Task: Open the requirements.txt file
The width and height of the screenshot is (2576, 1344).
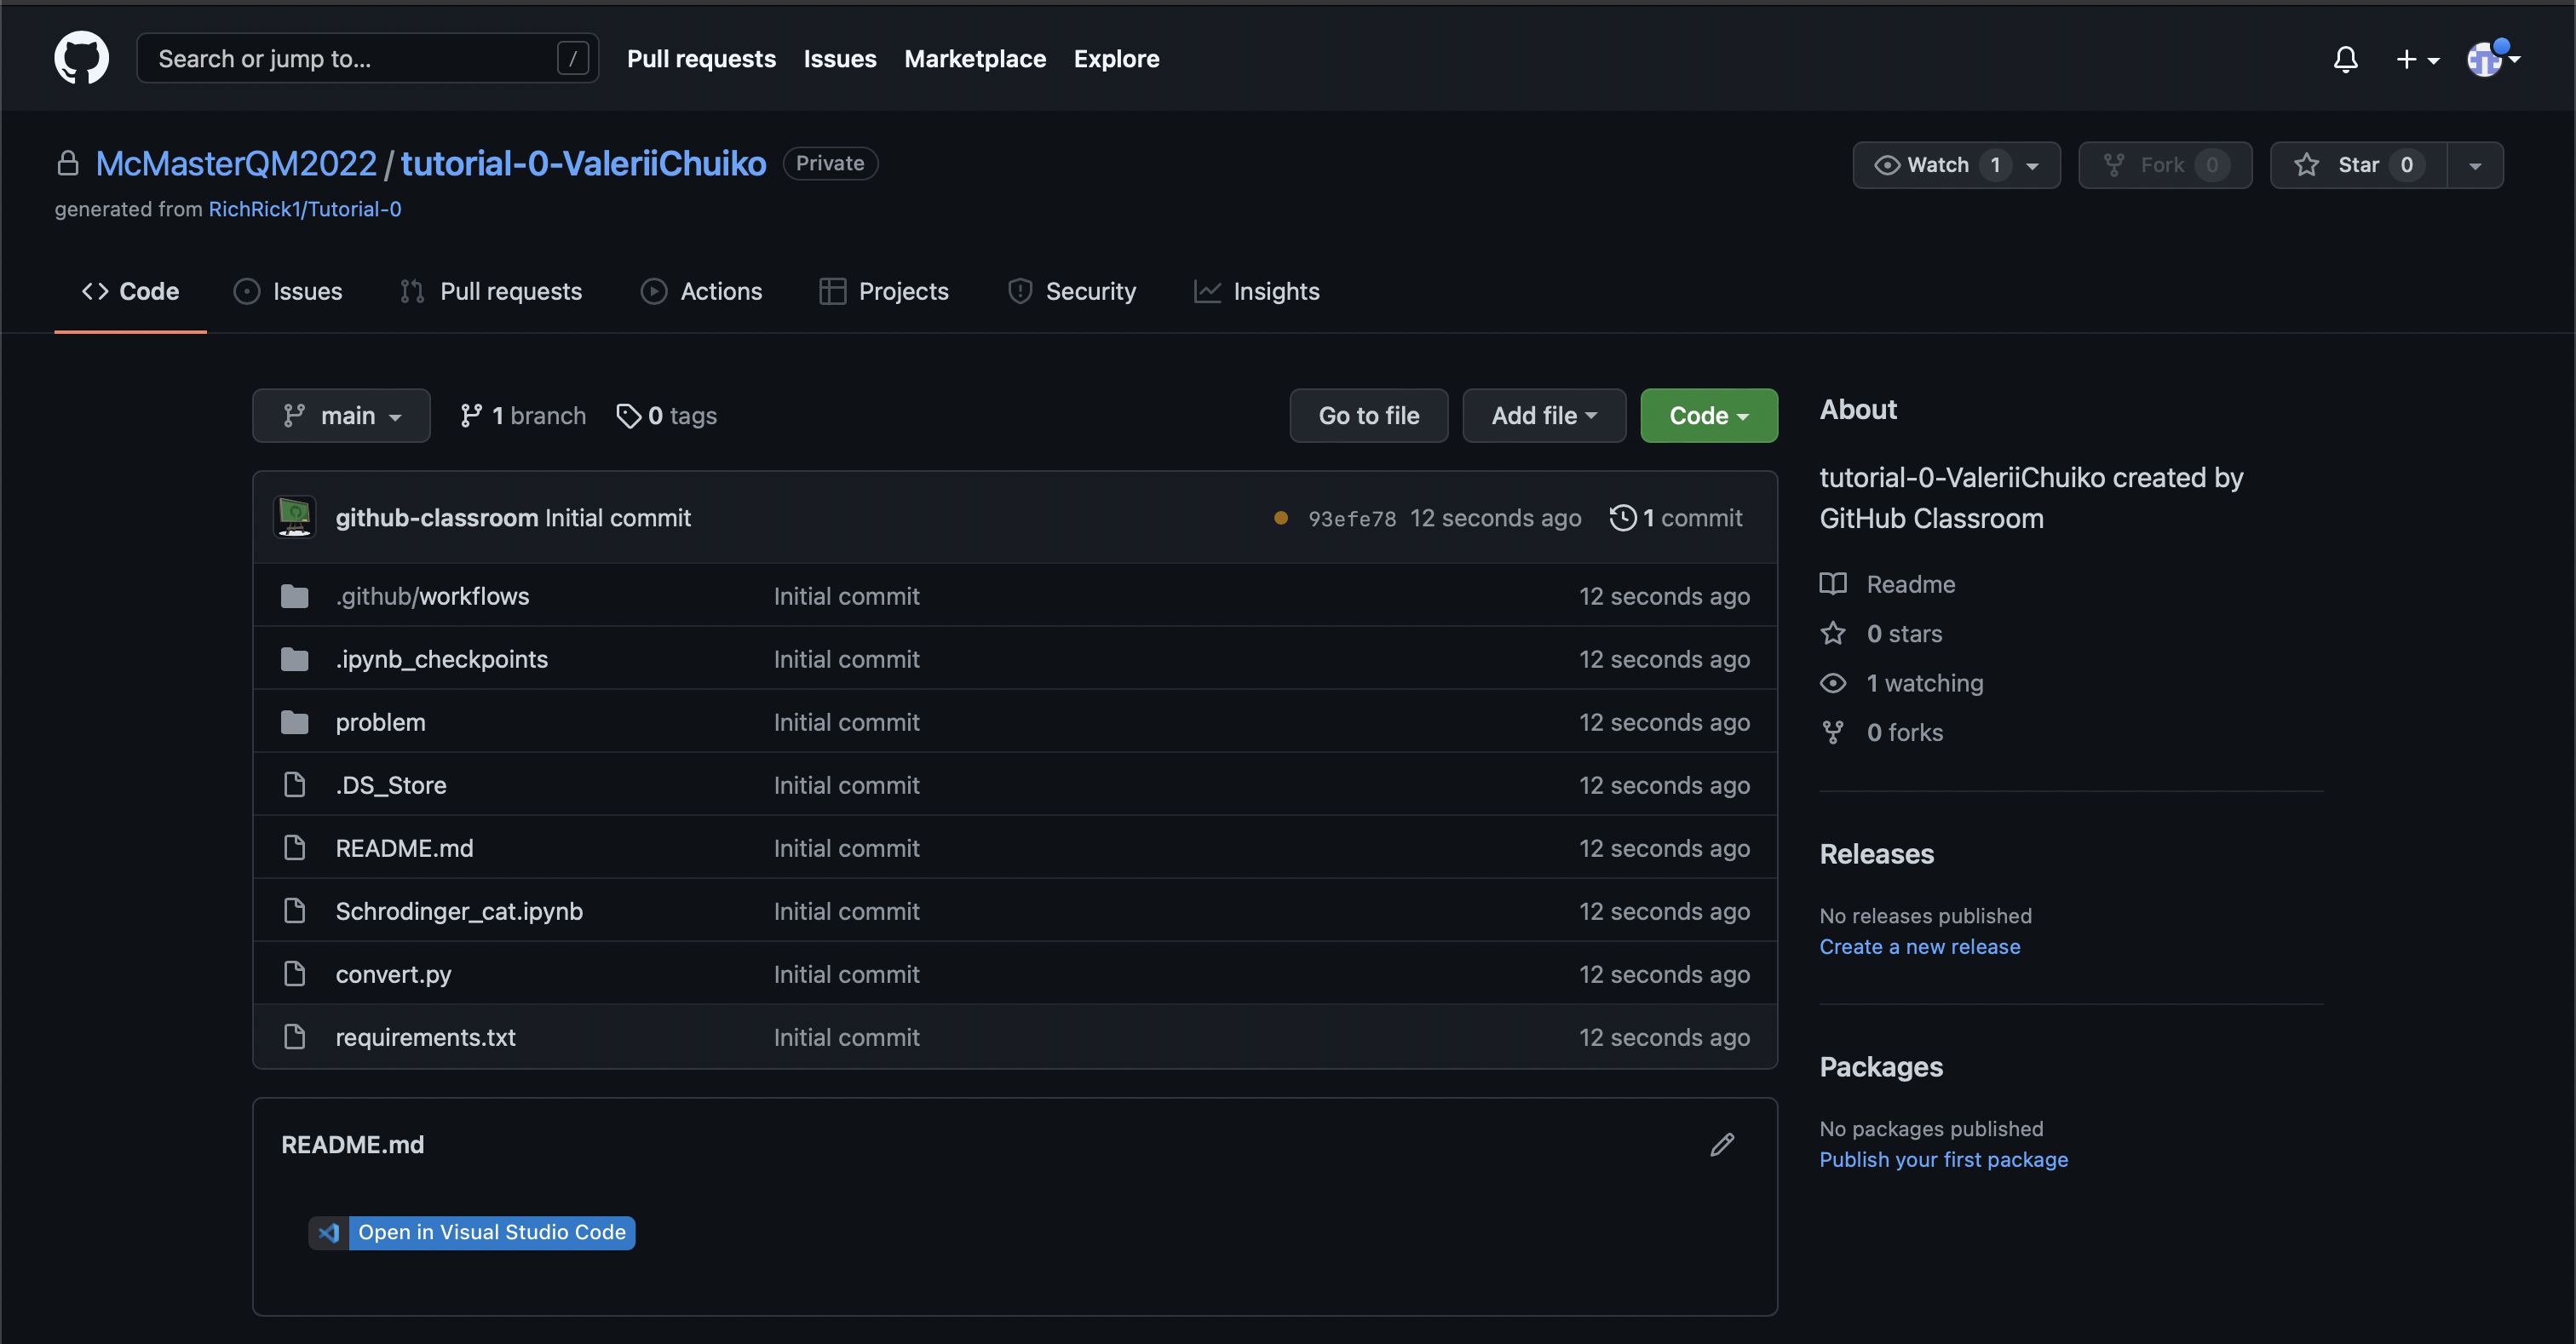Action: pyautogui.click(x=426, y=1037)
